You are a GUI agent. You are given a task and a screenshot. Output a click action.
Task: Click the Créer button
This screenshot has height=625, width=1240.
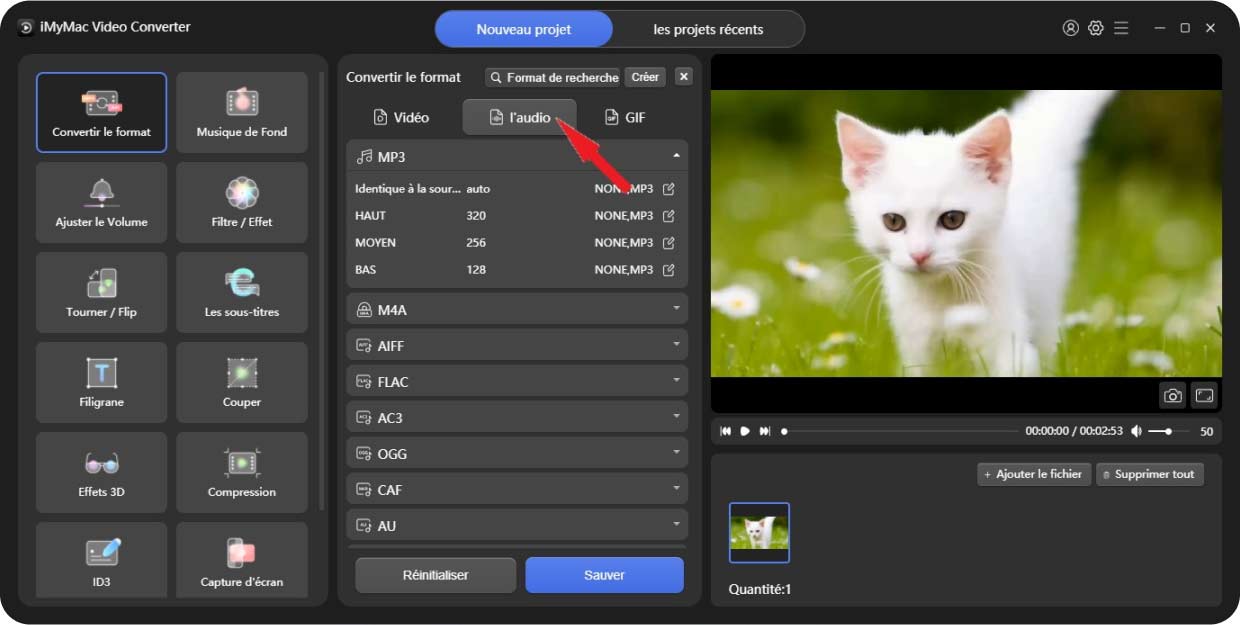[645, 77]
